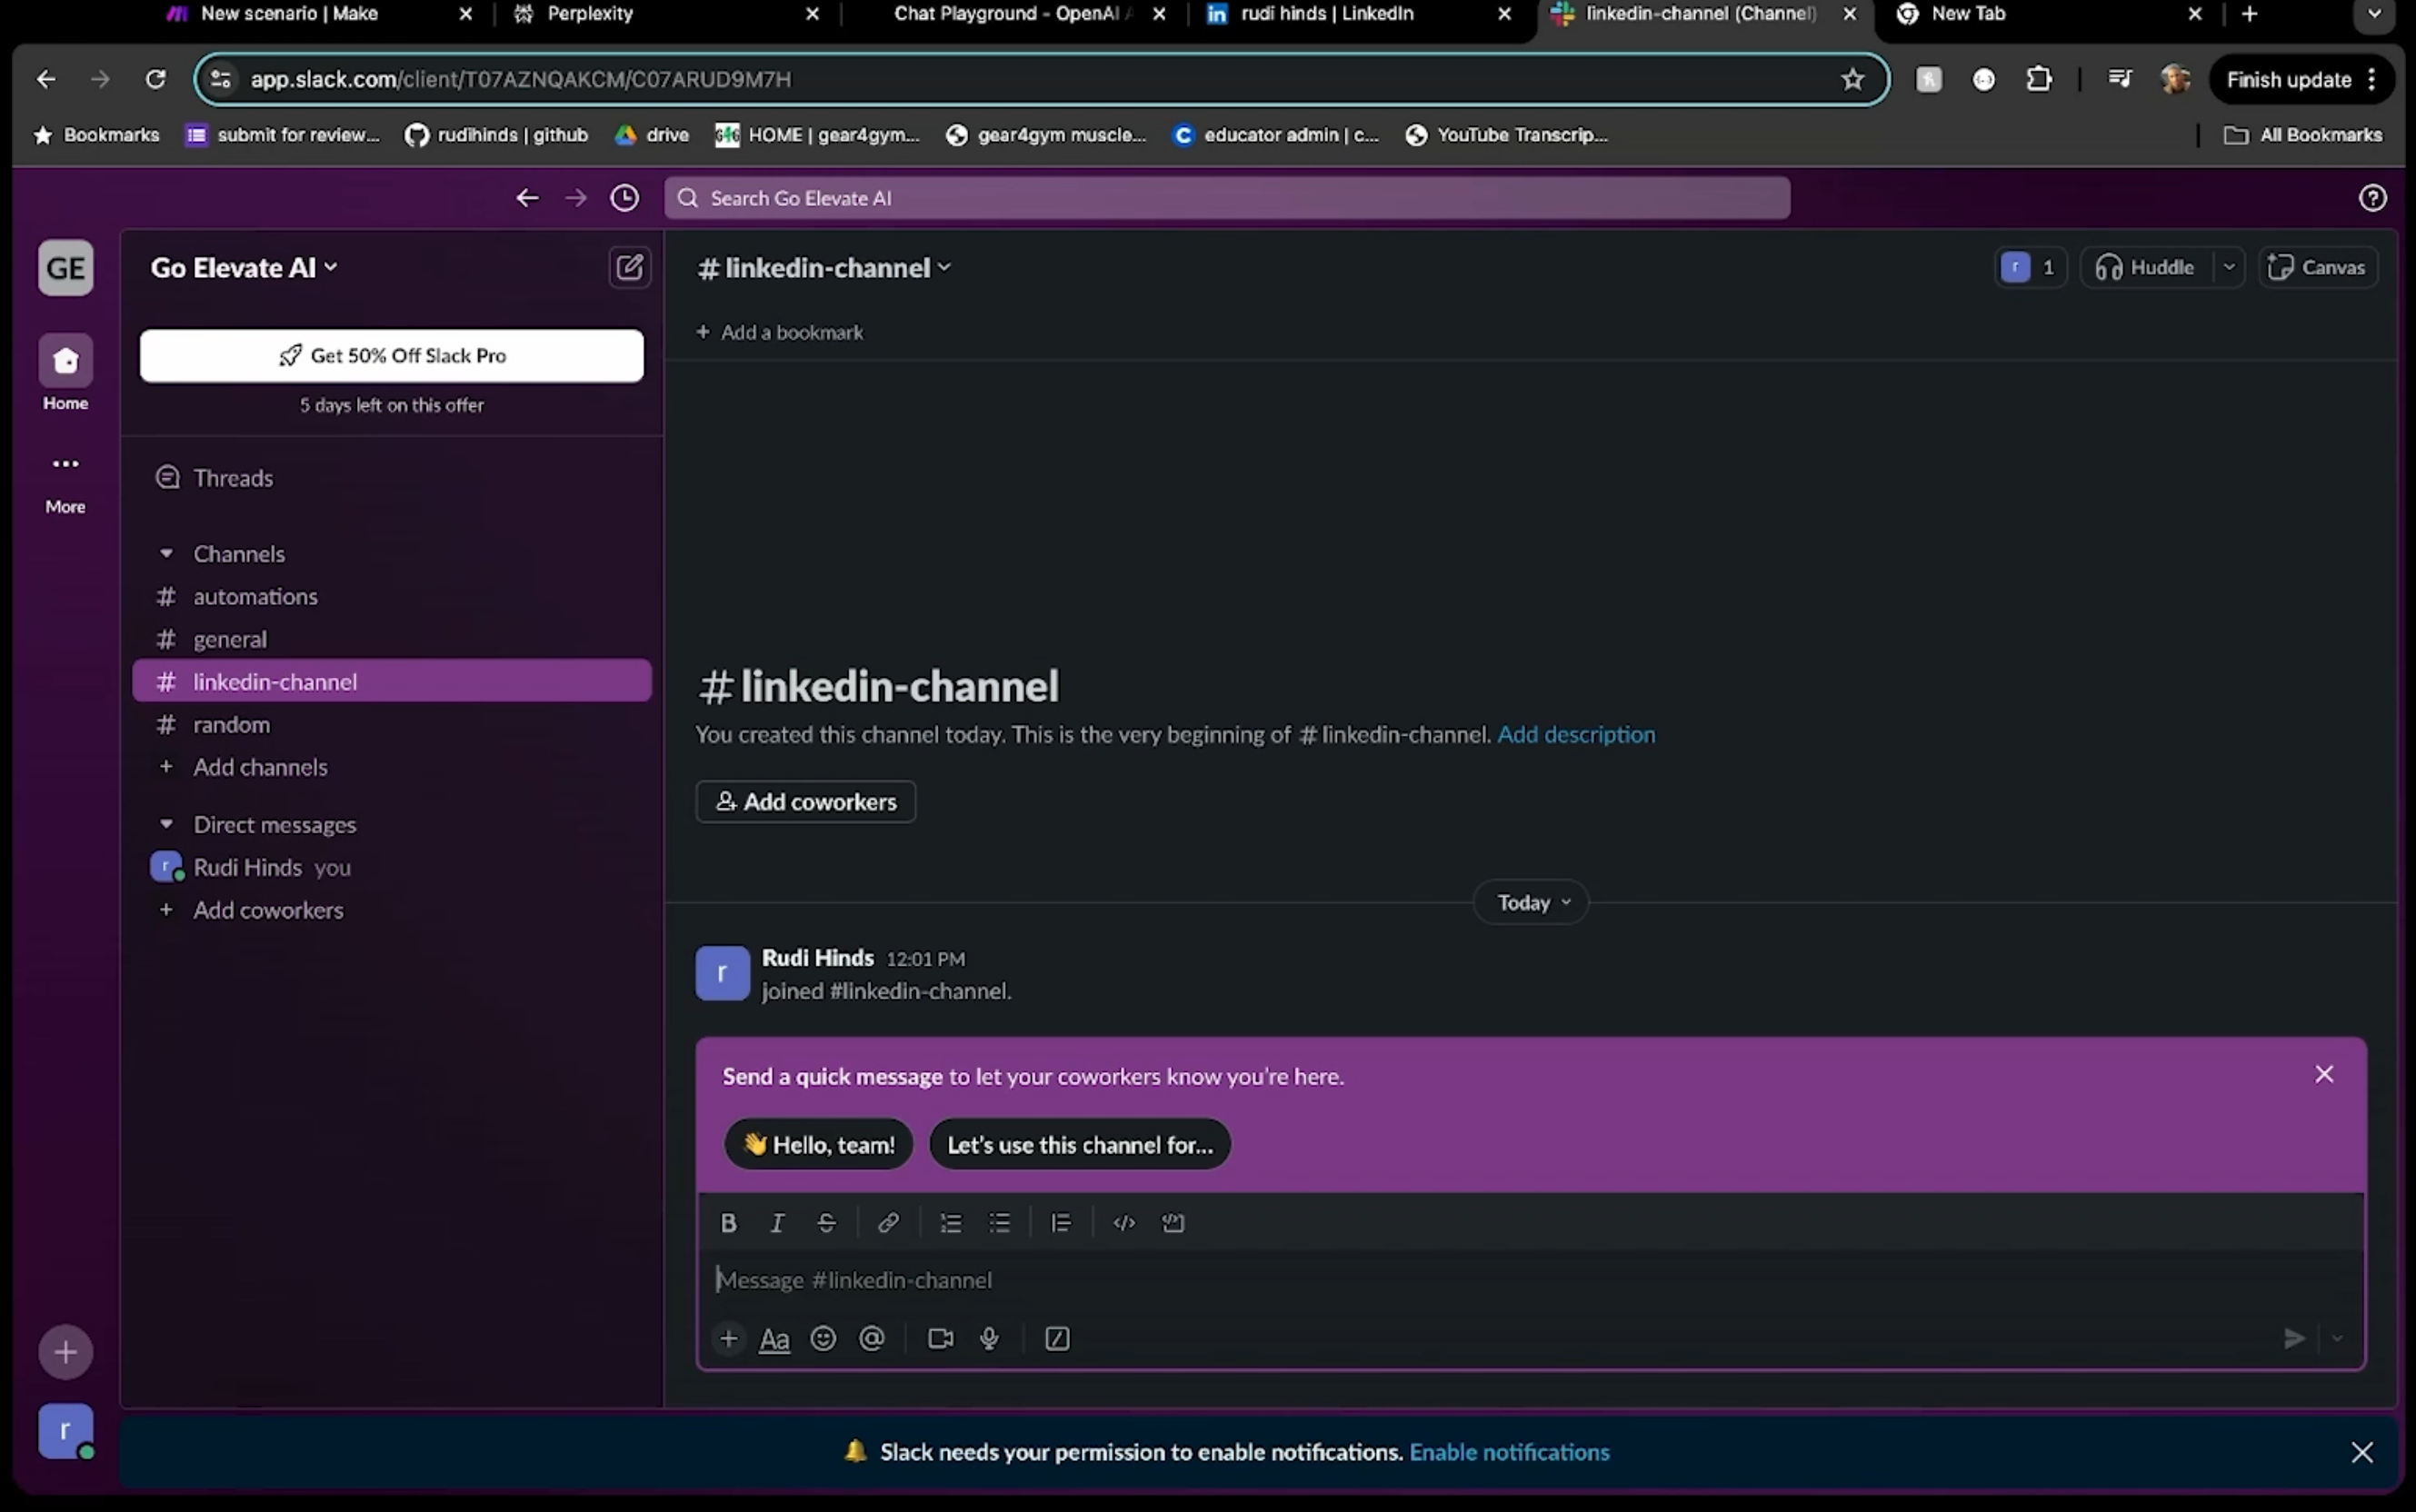Expand the Huddle options dropdown arrow

pyautogui.click(x=2229, y=267)
